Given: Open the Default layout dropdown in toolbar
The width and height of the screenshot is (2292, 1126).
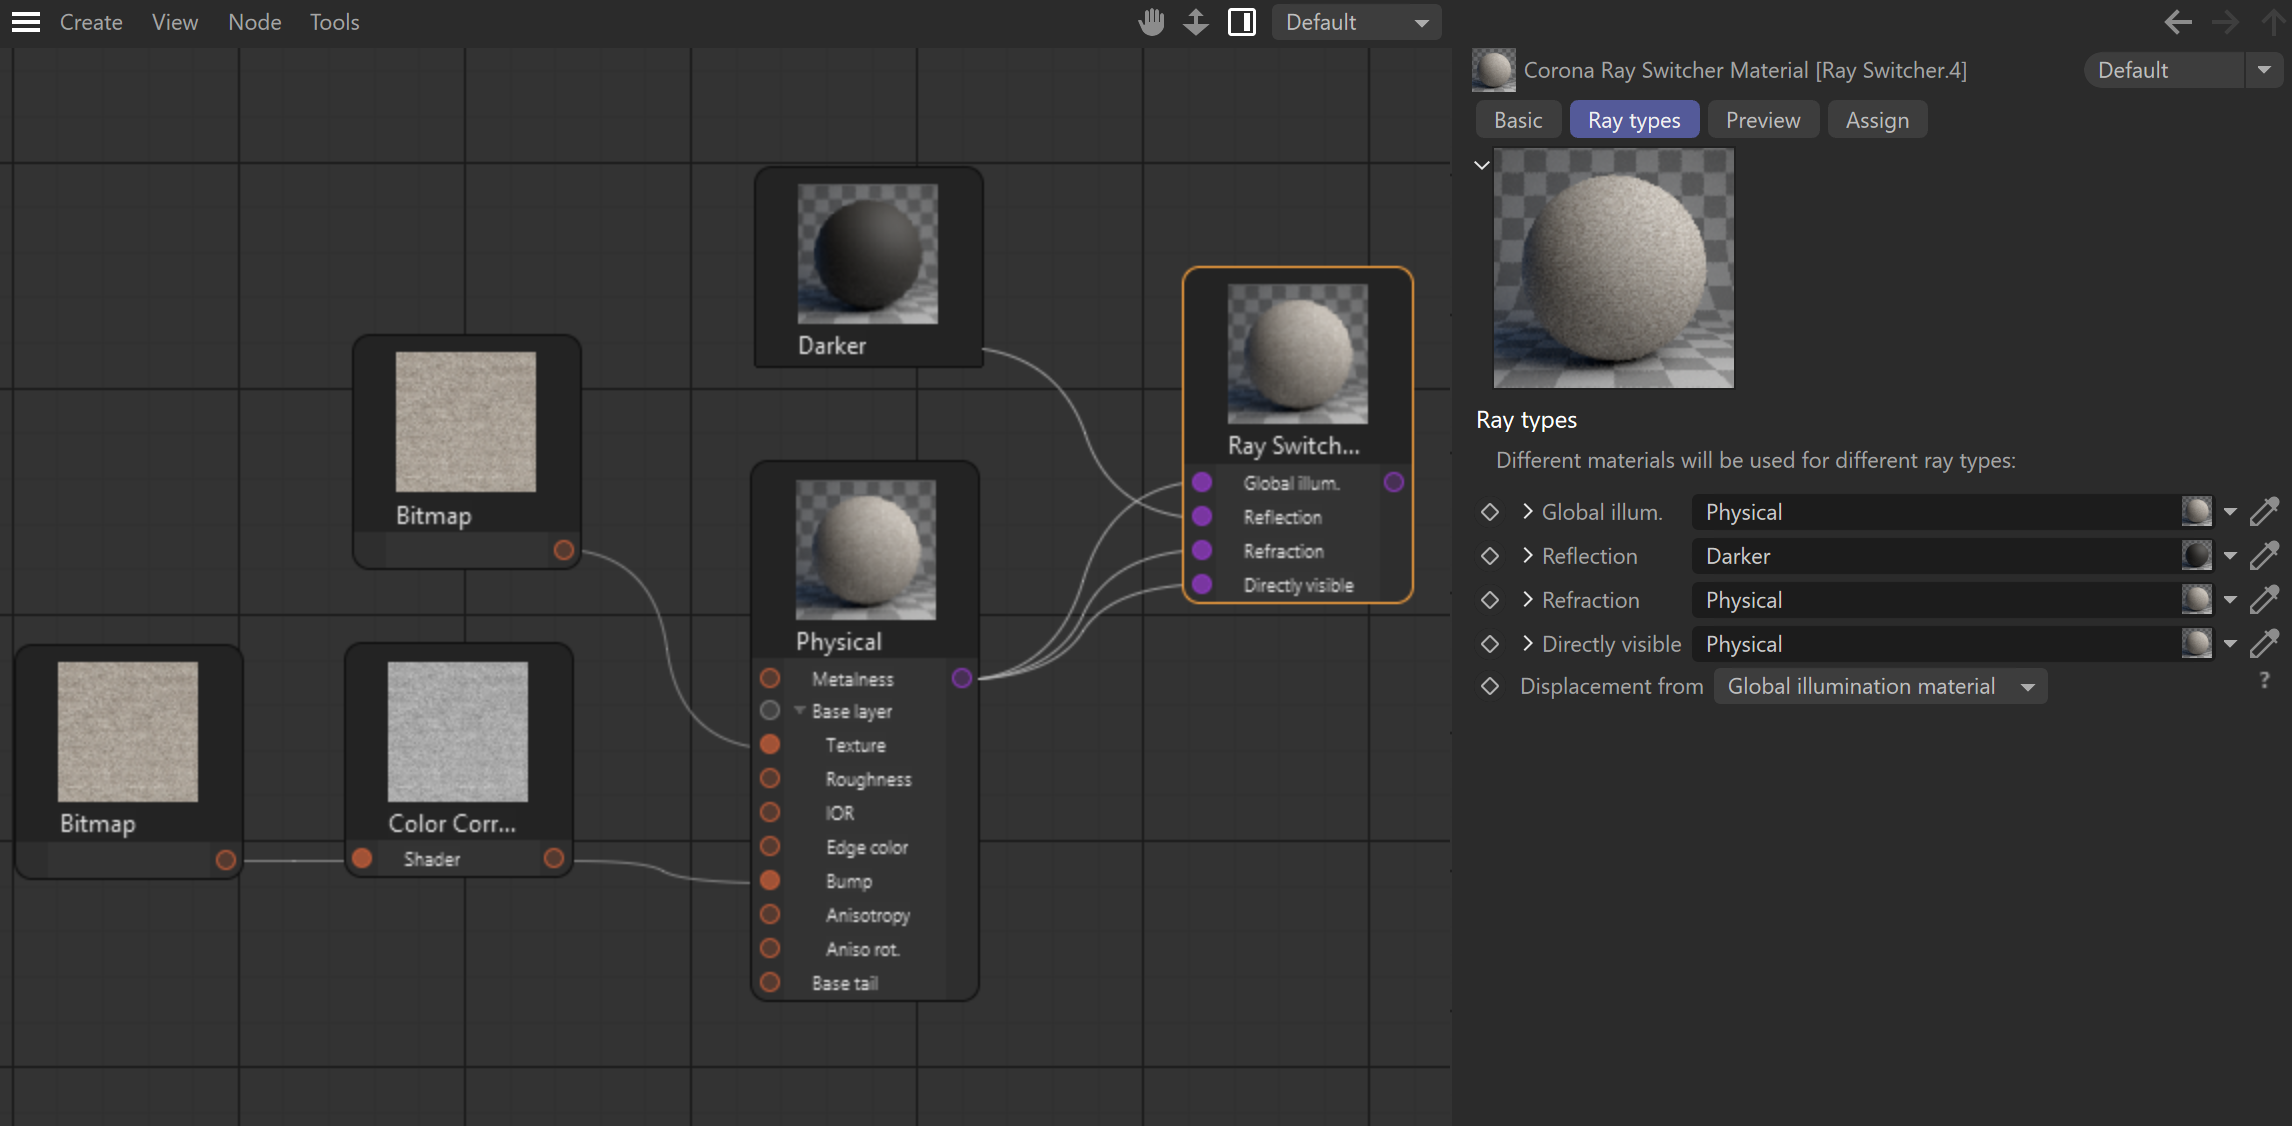Looking at the screenshot, I should point(1356,22).
